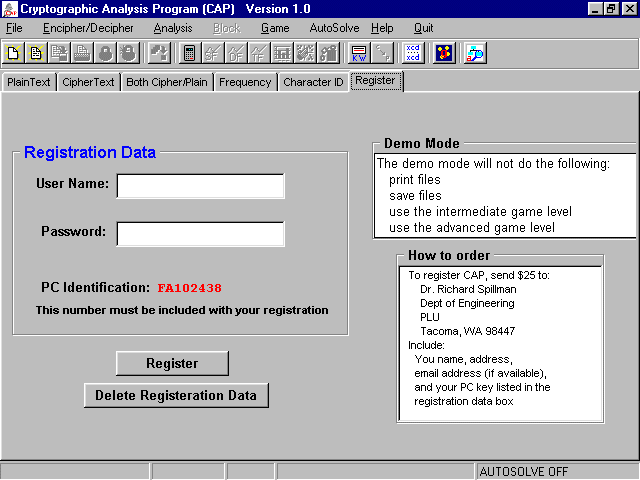The width and height of the screenshot is (640, 480).
Task: Open the Game menu
Action: click(x=275, y=28)
